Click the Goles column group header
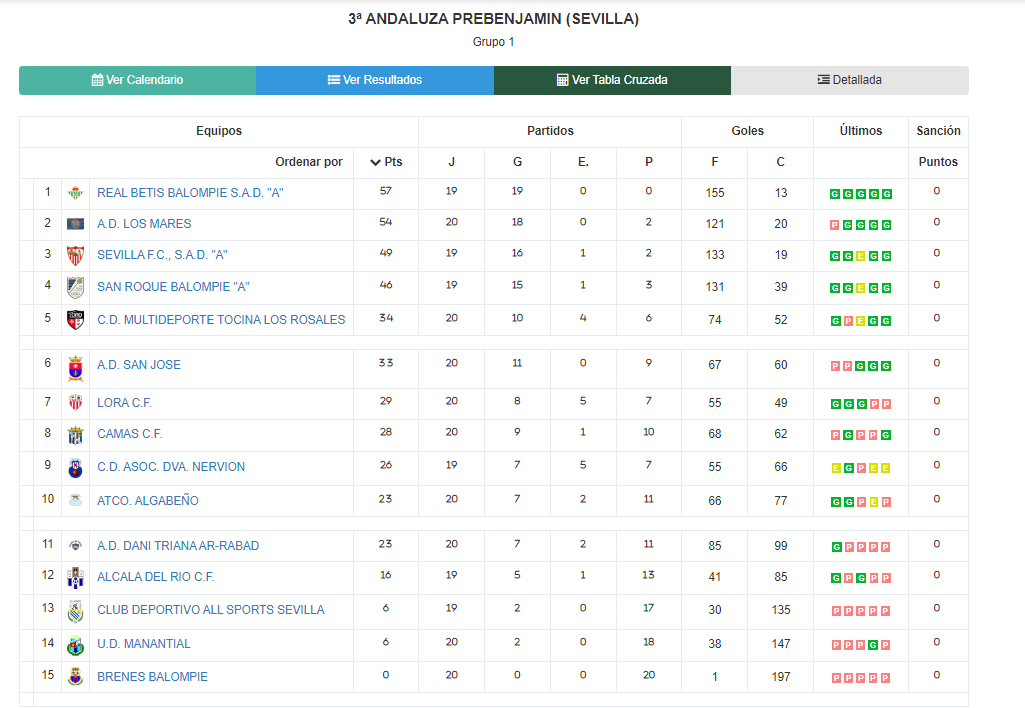The height and width of the screenshot is (708, 1025). [x=747, y=131]
